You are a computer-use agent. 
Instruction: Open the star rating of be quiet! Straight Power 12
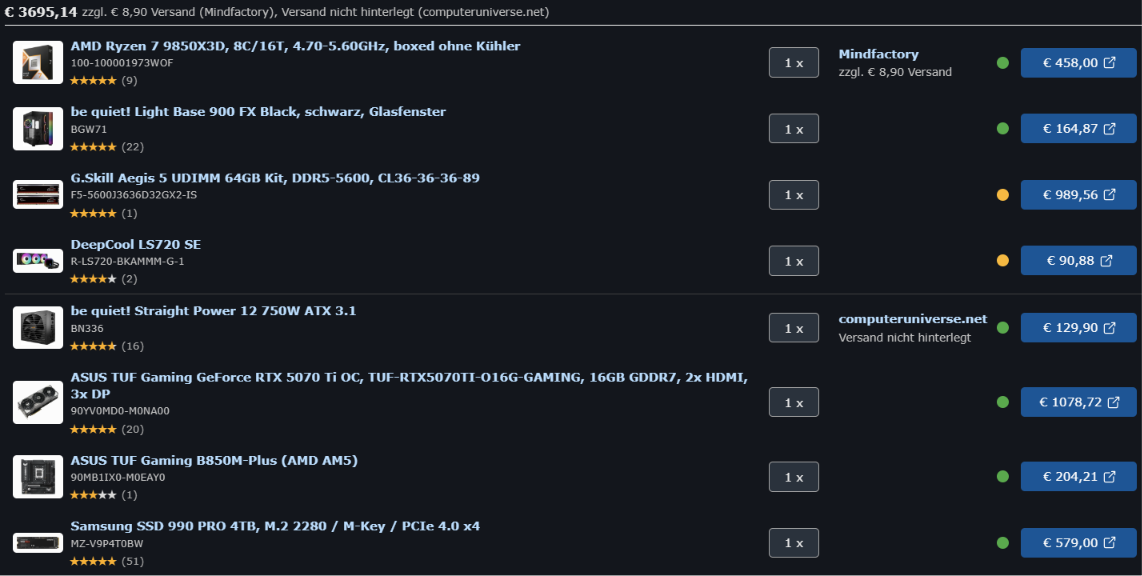coord(93,346)
